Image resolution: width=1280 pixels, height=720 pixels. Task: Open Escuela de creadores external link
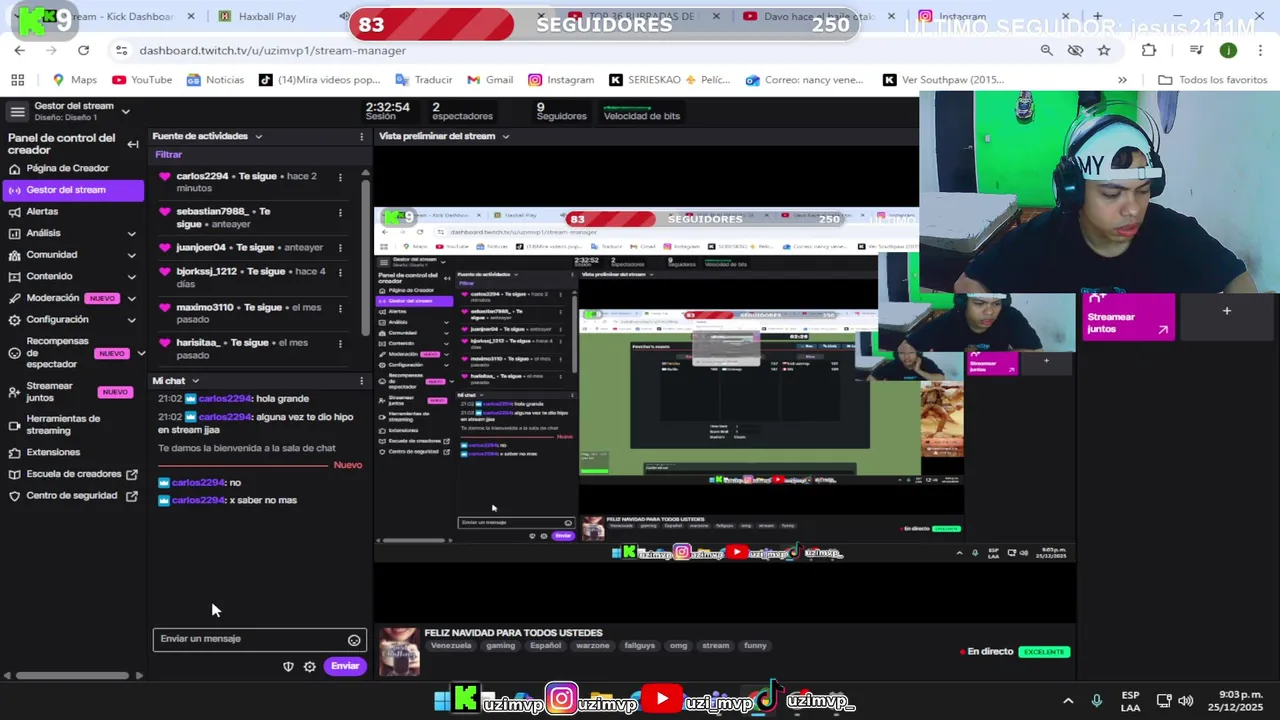[73, 474]
